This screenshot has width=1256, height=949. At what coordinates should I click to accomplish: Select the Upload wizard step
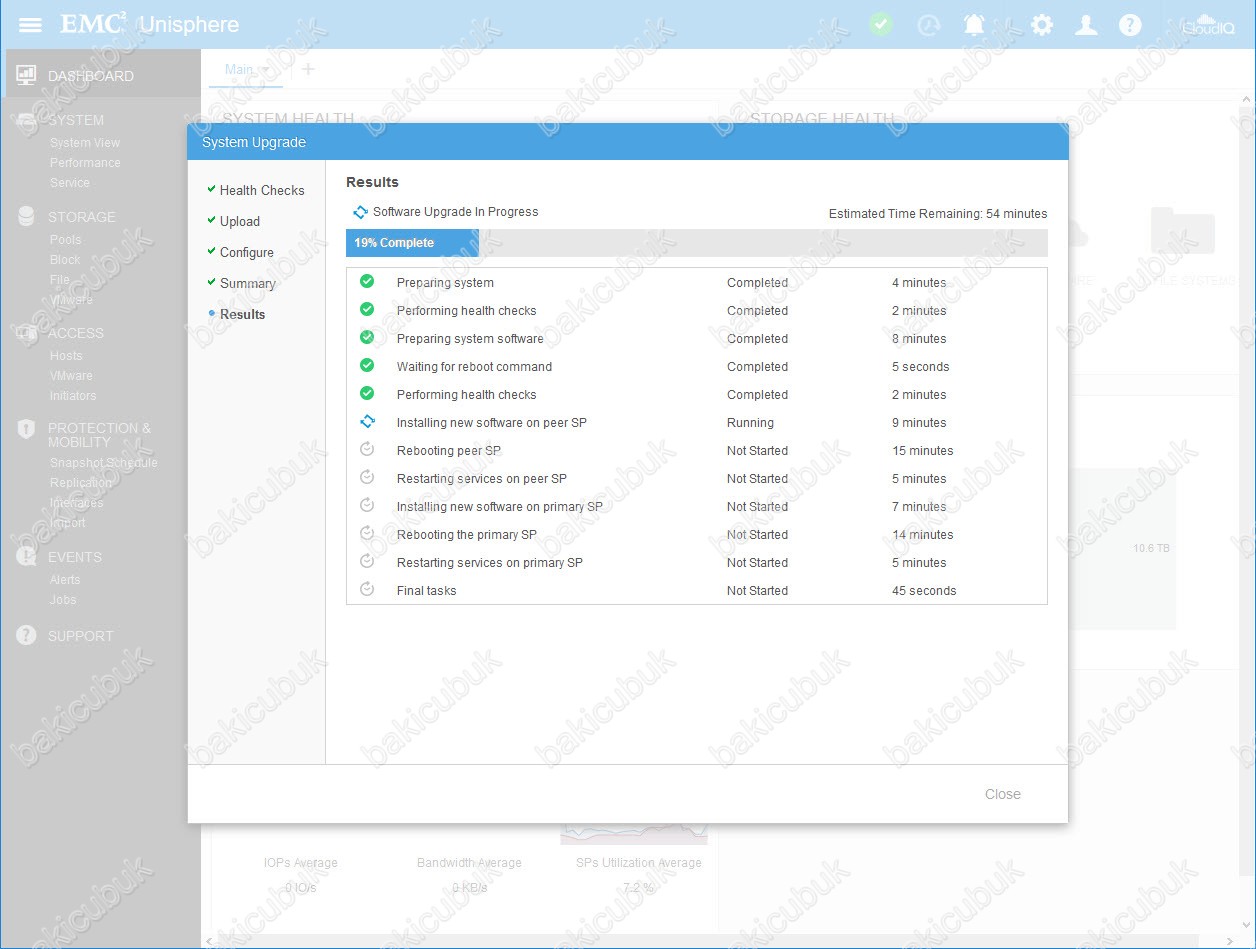(x=239, y=221)
